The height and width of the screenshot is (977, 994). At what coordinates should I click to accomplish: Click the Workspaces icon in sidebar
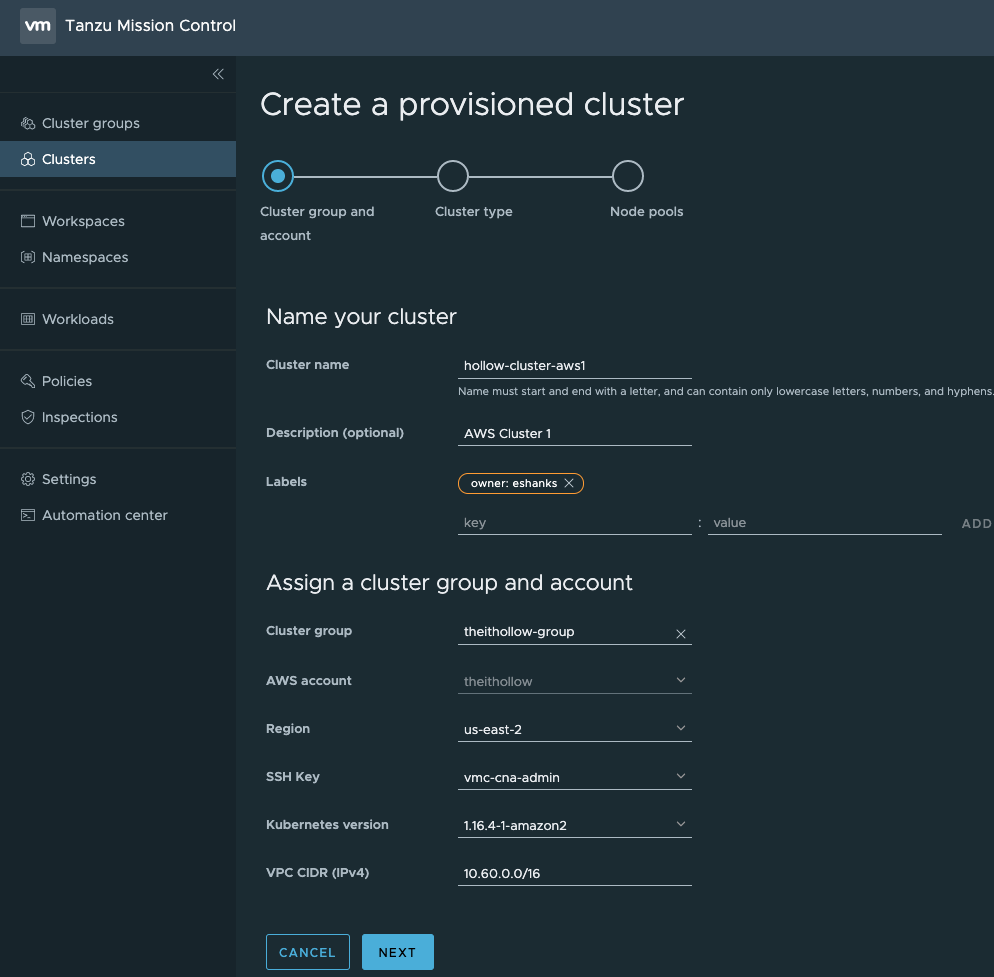(28, 222)
